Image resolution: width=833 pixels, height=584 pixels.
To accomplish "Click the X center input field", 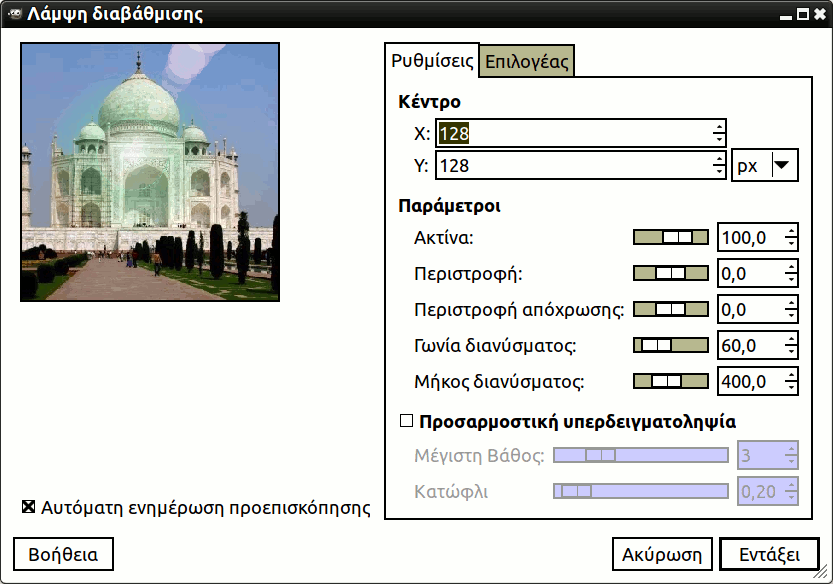I will click(573, 133).
